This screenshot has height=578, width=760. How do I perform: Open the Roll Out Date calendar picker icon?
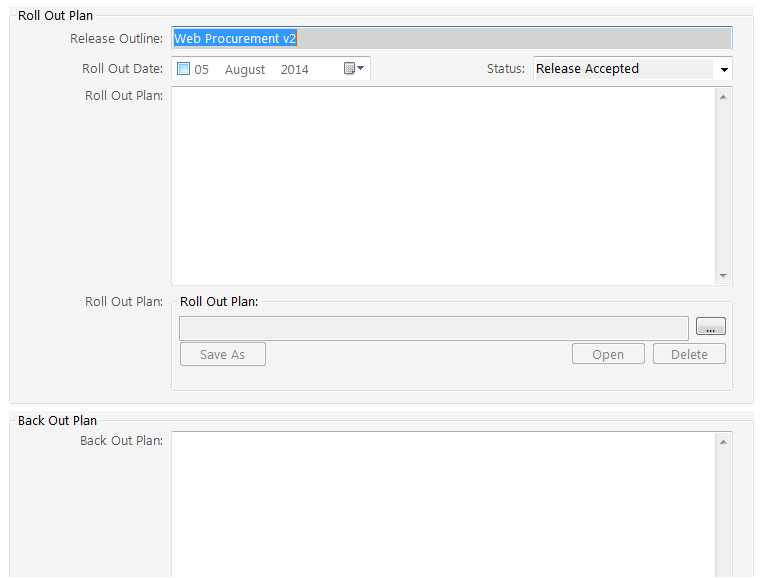click(354, 68)
